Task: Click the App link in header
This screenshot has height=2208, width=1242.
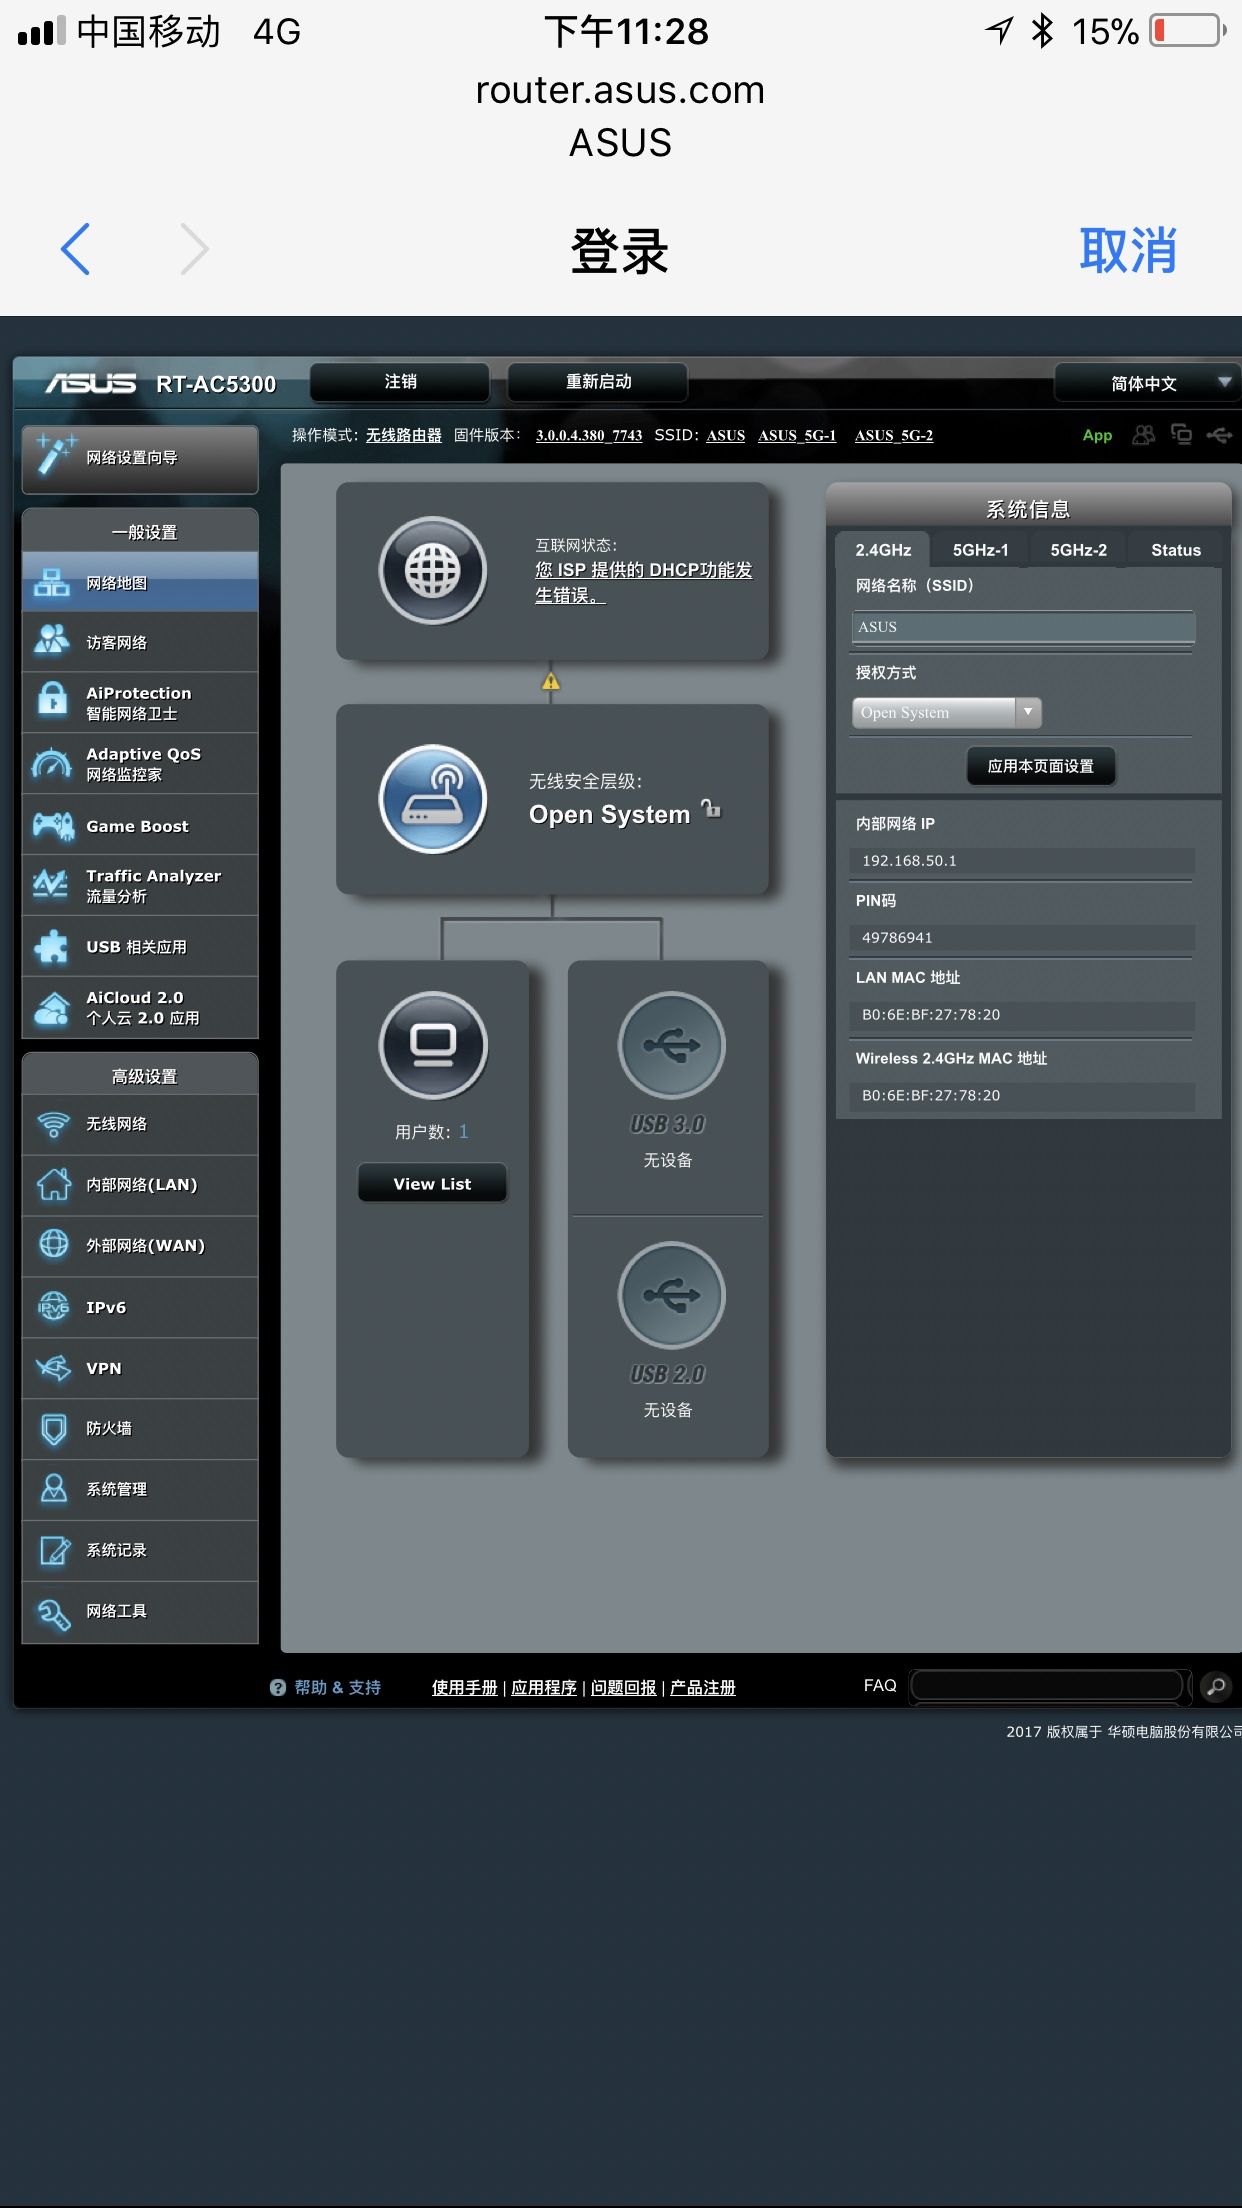Action: [x=1097, y=435]
